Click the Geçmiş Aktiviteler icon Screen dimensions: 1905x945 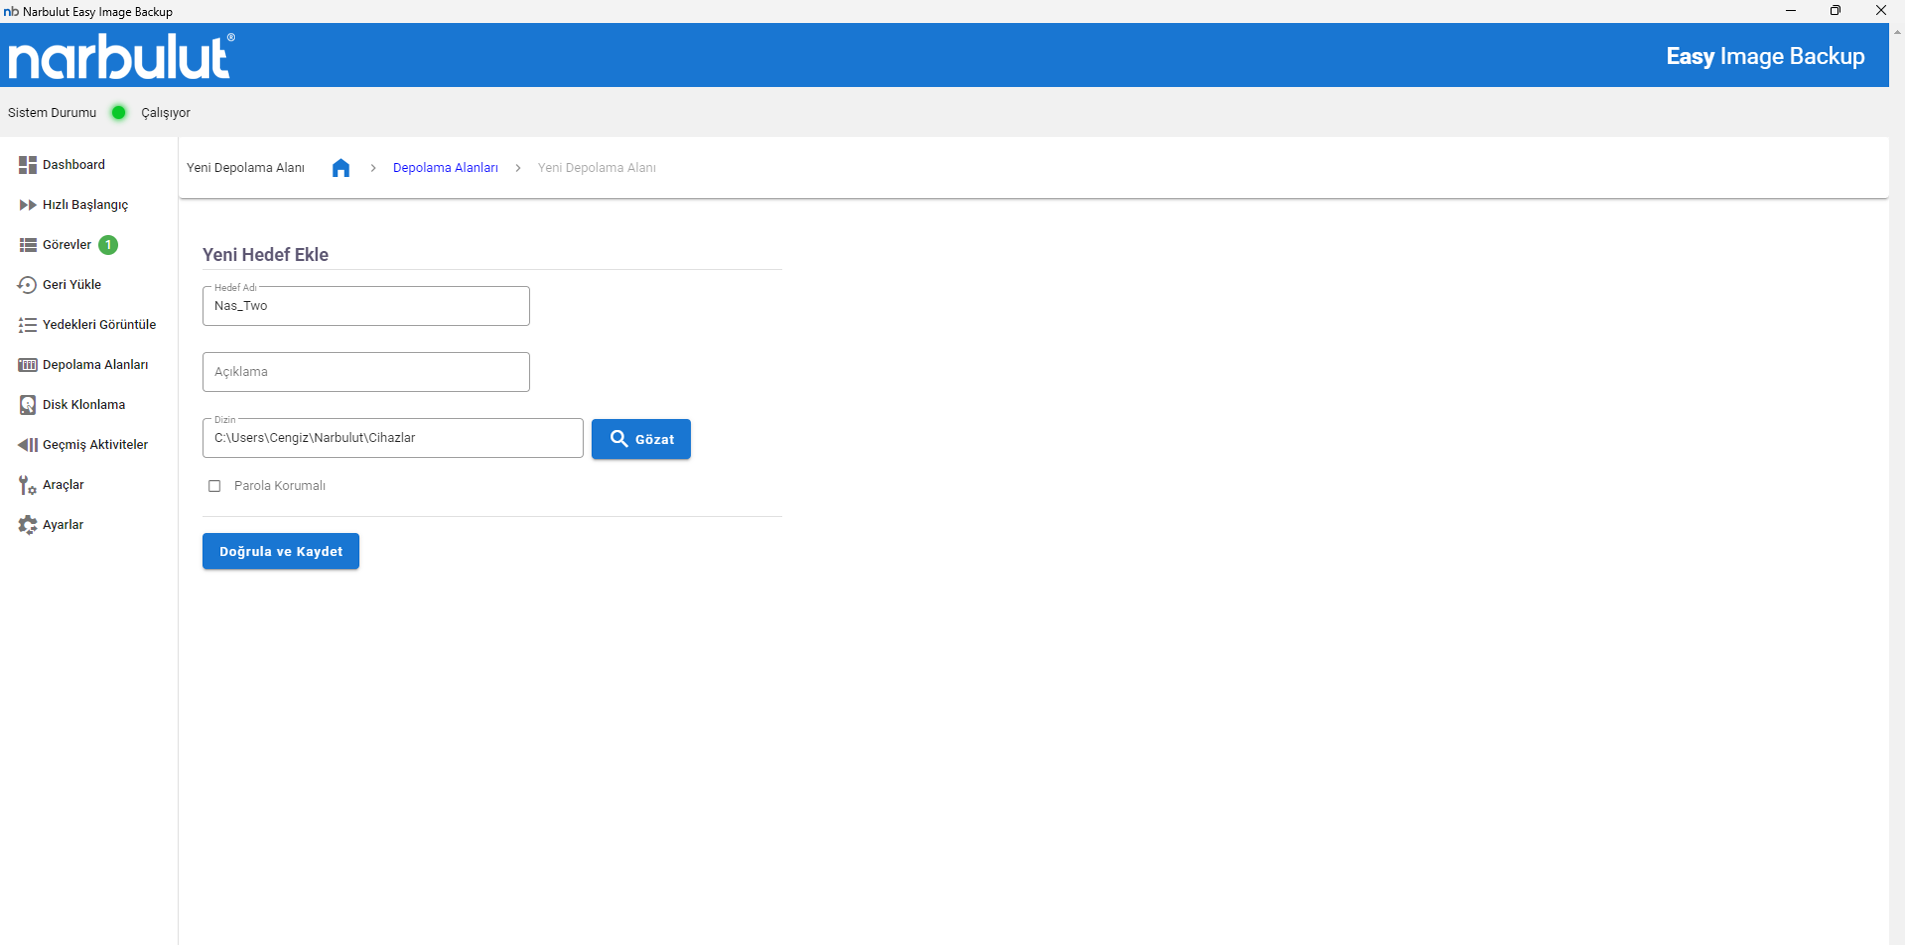(x=27, y=445)
